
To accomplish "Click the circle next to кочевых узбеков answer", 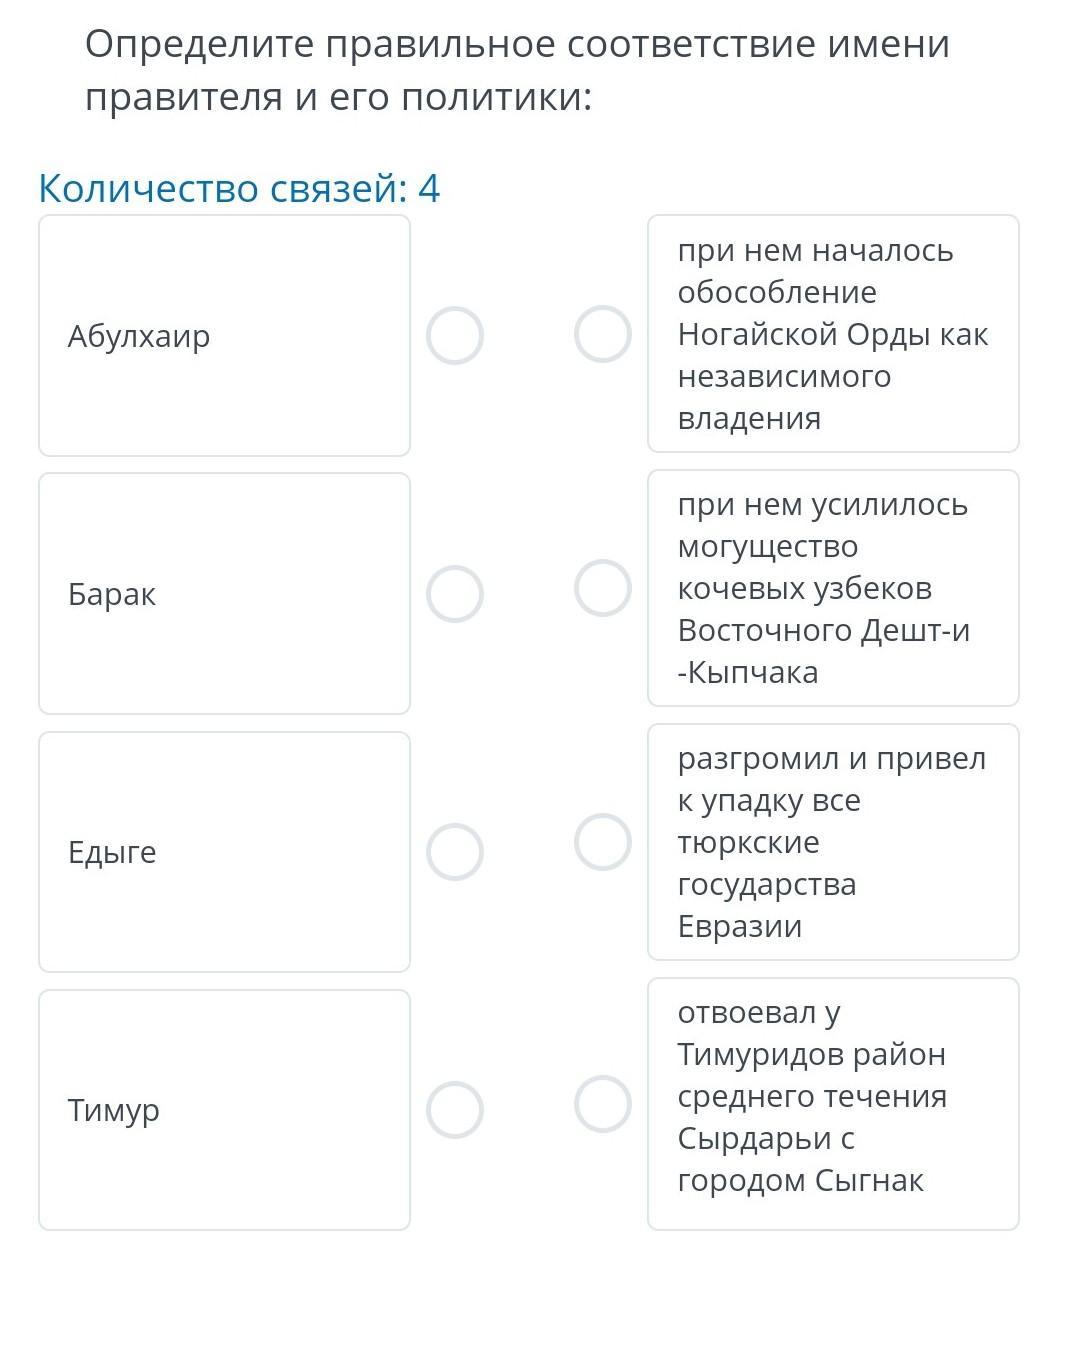I will (603, 588).
